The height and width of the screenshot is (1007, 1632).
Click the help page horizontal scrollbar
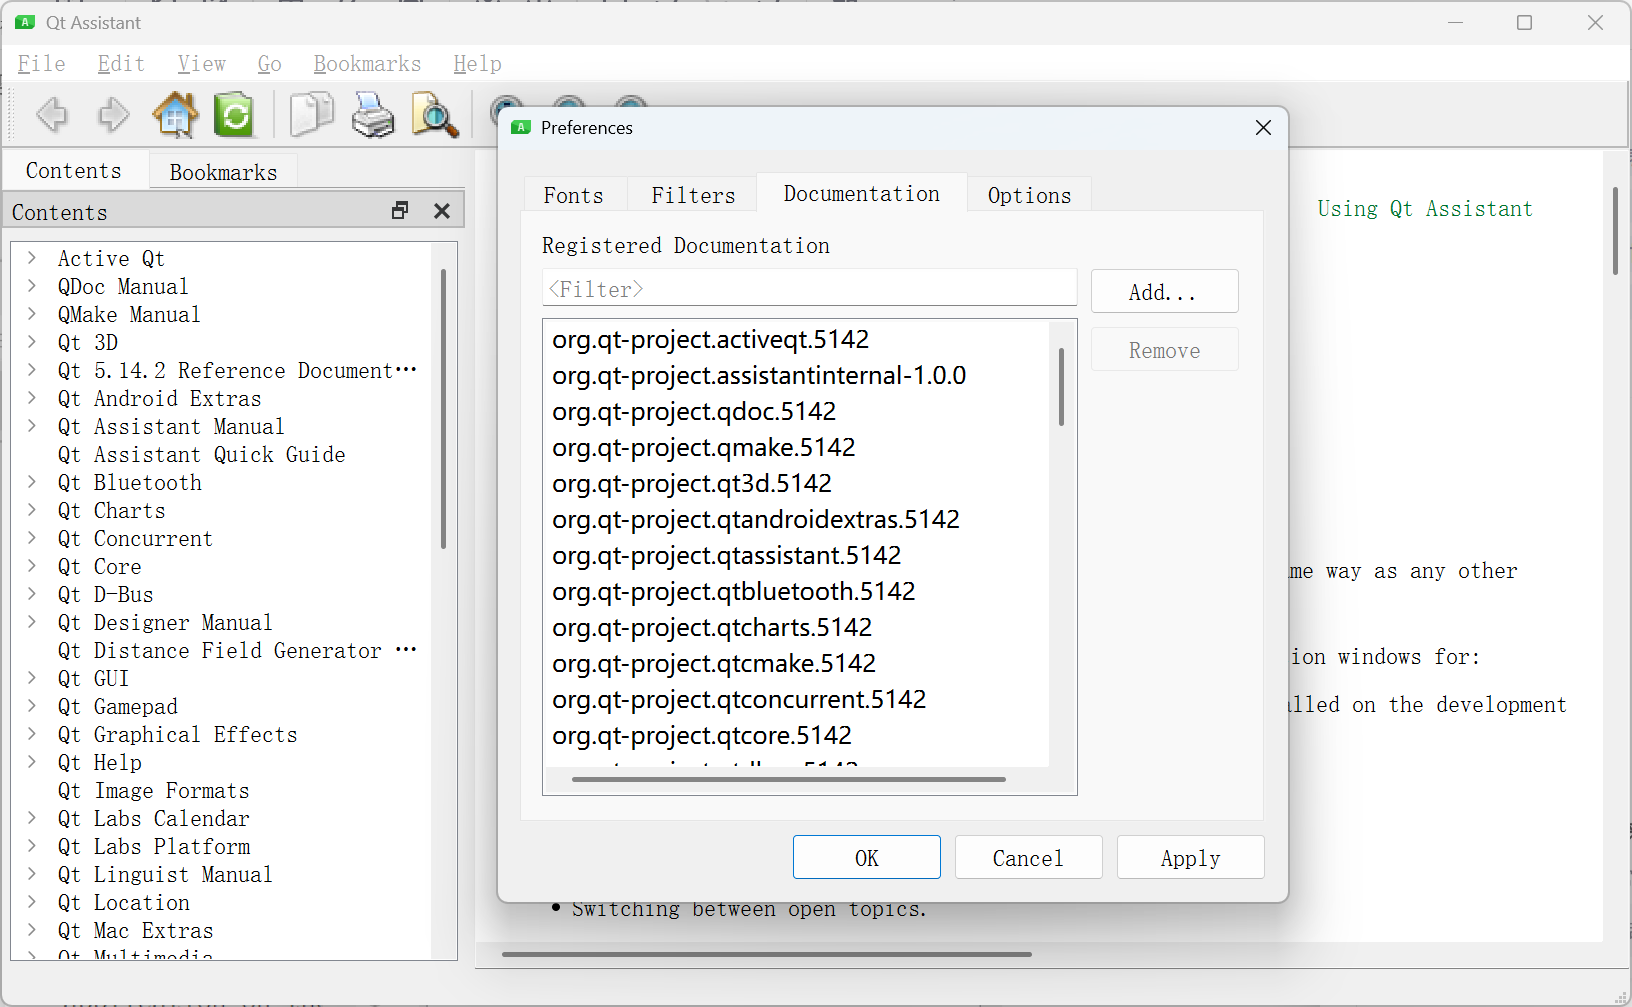[x=767, y=954]
